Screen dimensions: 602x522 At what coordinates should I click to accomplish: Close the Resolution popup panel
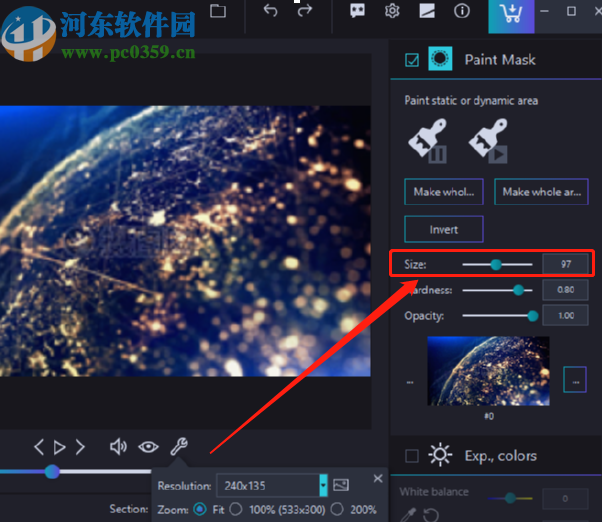point(378,478)
